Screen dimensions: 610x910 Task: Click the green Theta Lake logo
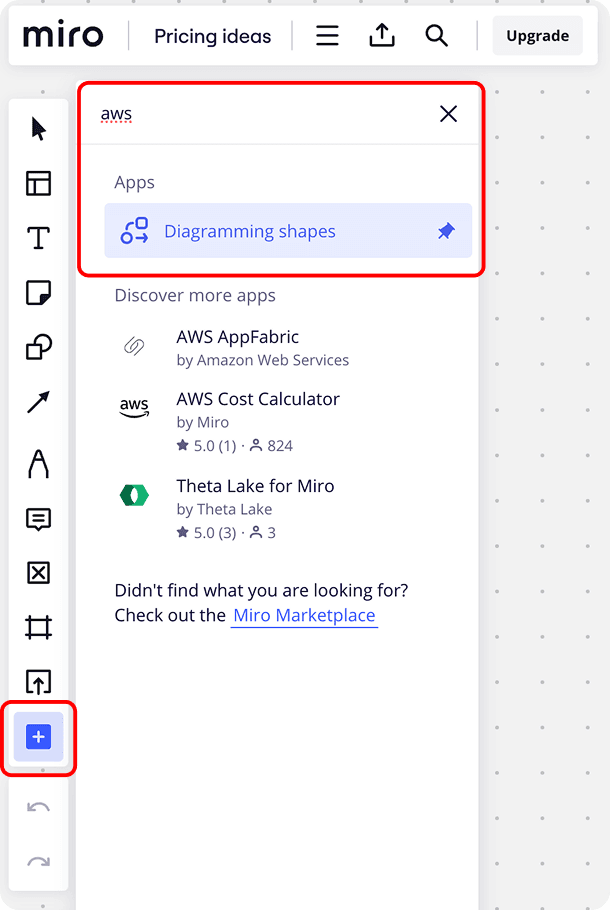coord(134,495)
